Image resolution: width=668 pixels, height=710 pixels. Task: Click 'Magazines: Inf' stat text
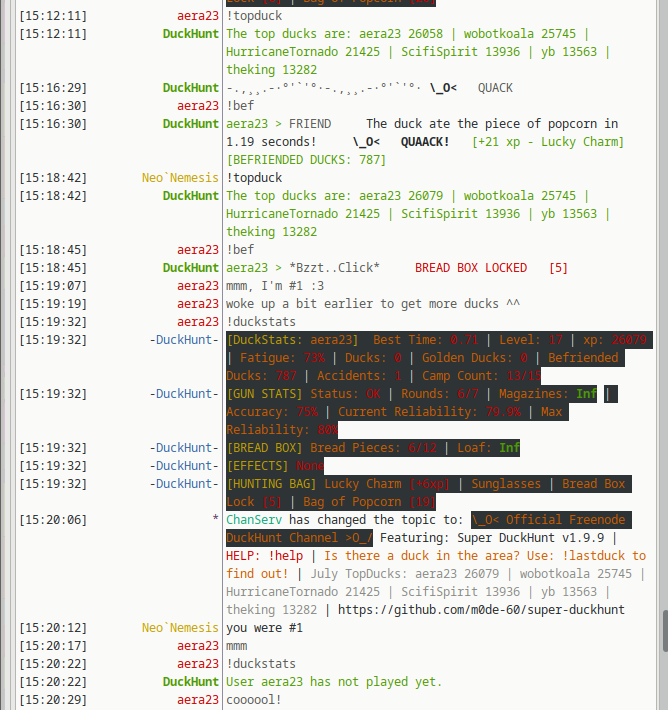click(x=548, y=393)
